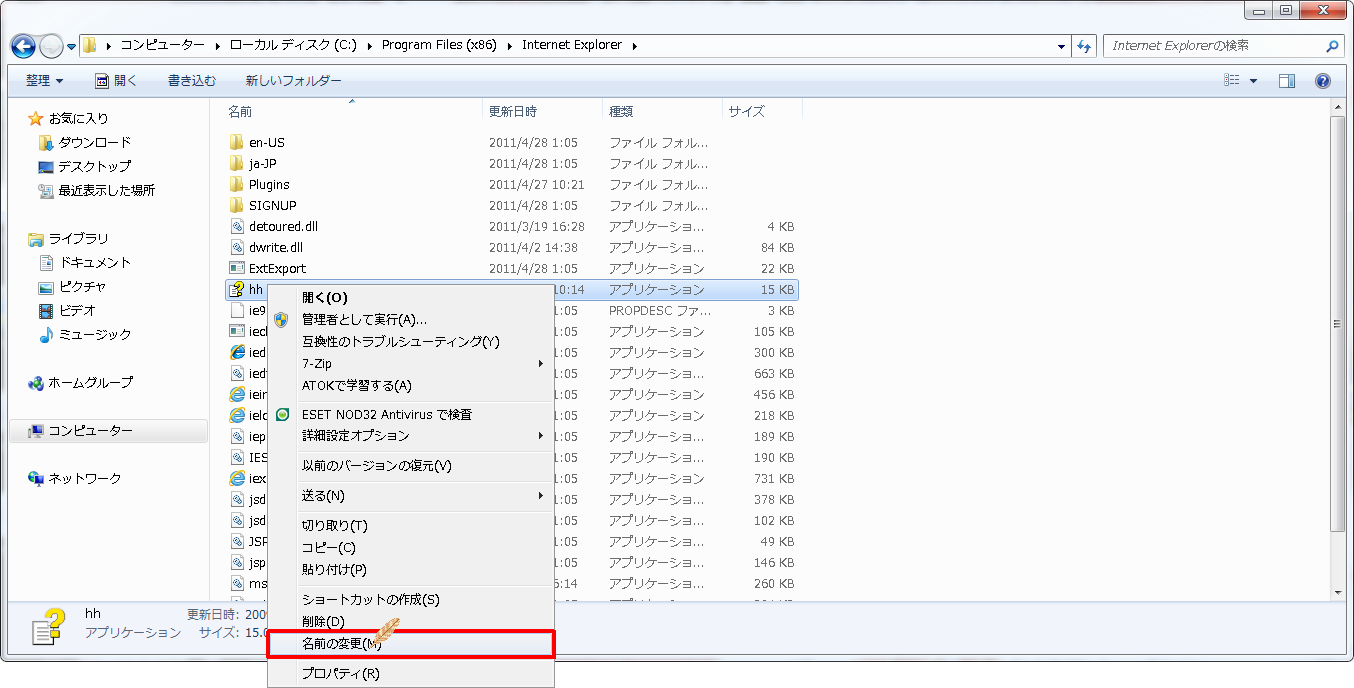Click the 開く toolbar button
The image size is (1354, 688).
click(x=116, y=81)
